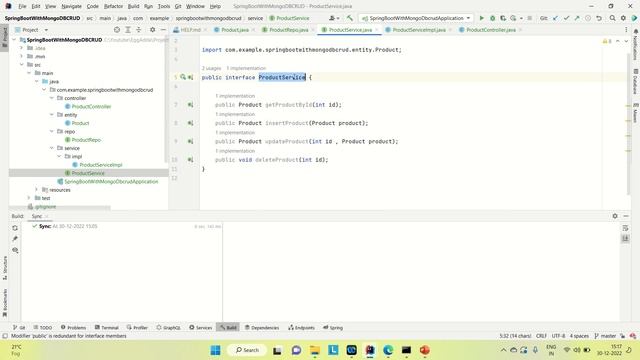Click the Git commit checkmark icon
The height and width of the screenshot is (360, 640).
566,18
